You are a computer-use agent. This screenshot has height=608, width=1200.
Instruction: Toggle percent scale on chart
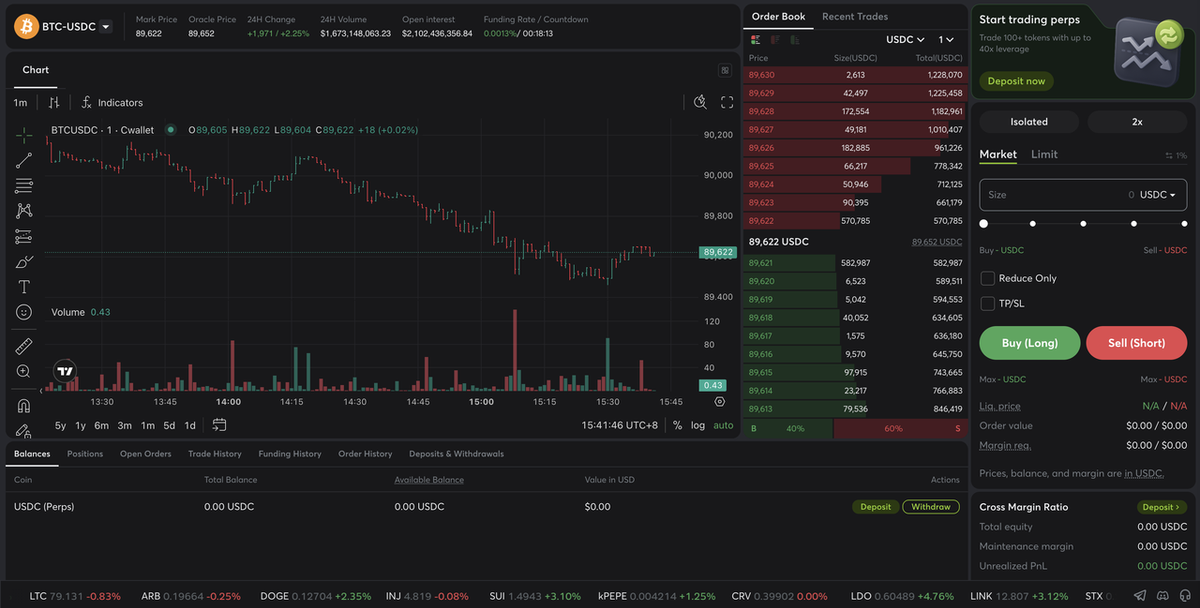click(677, 425)
